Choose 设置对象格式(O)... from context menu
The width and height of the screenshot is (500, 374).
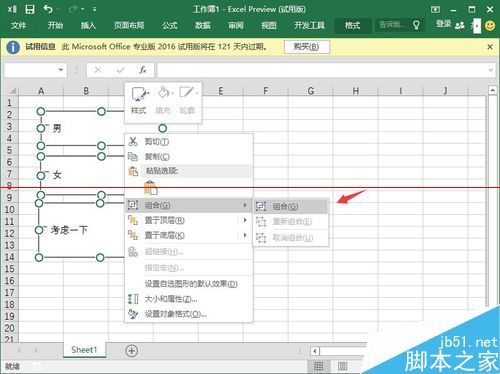pos(189,314)
